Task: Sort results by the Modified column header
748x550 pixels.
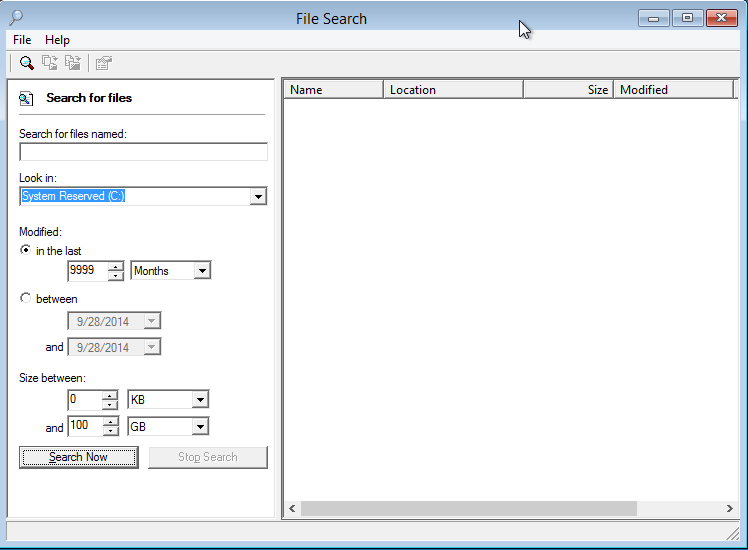Action: (672, 90)
